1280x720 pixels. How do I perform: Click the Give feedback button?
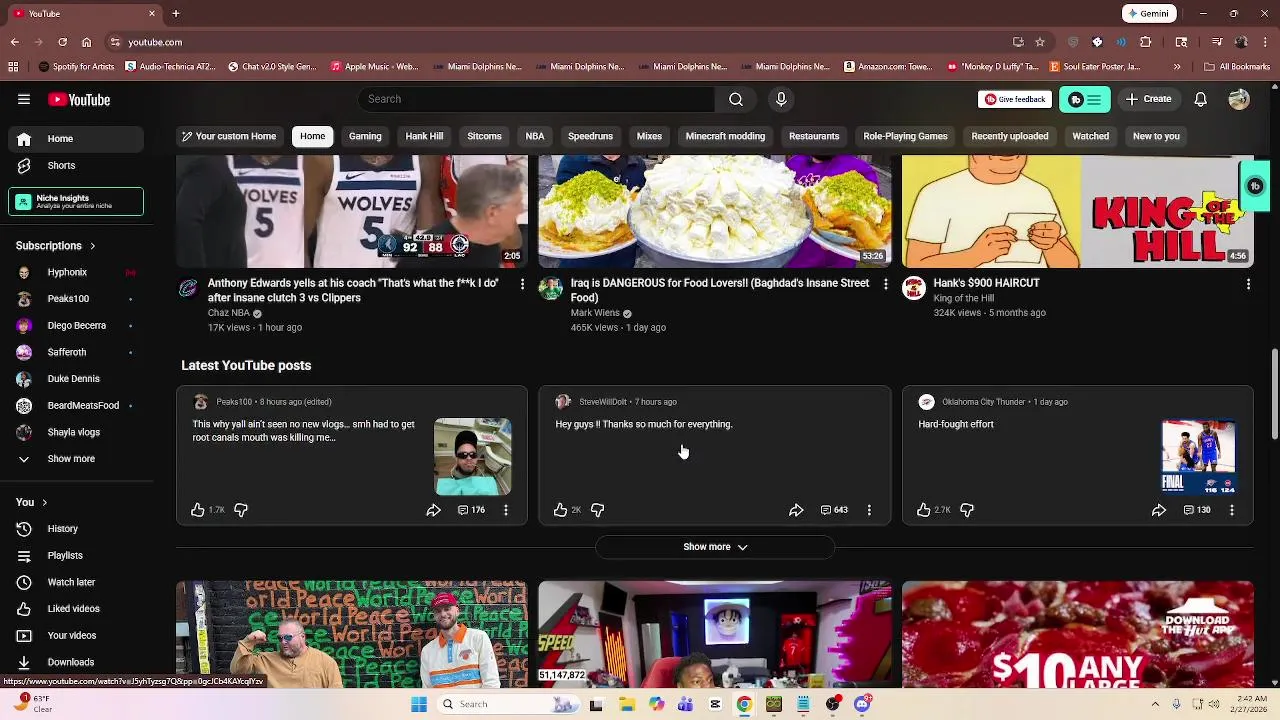click(1015, 99)
